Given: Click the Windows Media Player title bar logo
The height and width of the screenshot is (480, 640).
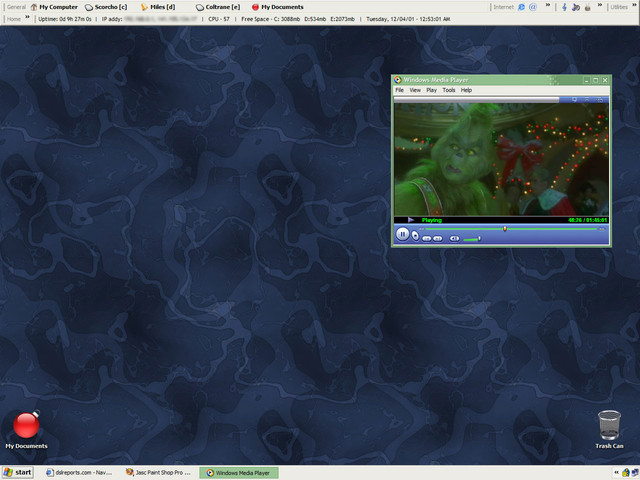Looking at the screenshot, I should point(398,80).
